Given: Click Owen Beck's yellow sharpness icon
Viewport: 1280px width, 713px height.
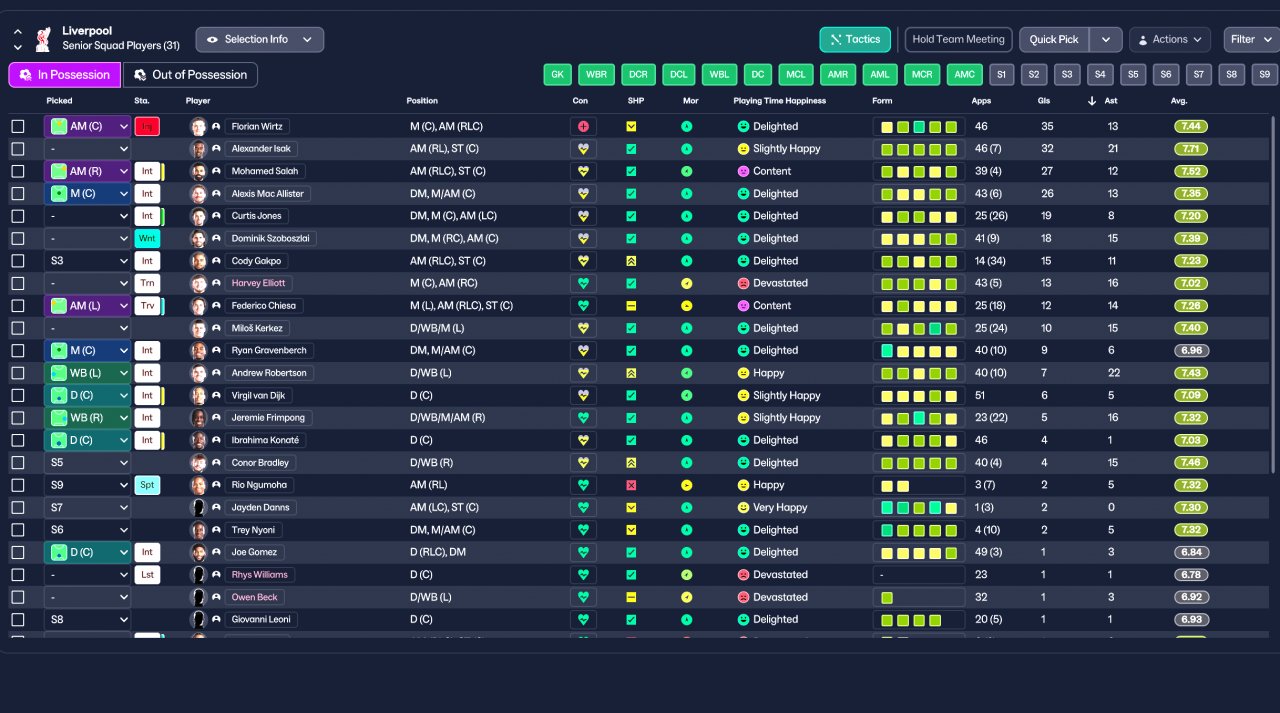Looking at the screenshot, I should [631, 597].
